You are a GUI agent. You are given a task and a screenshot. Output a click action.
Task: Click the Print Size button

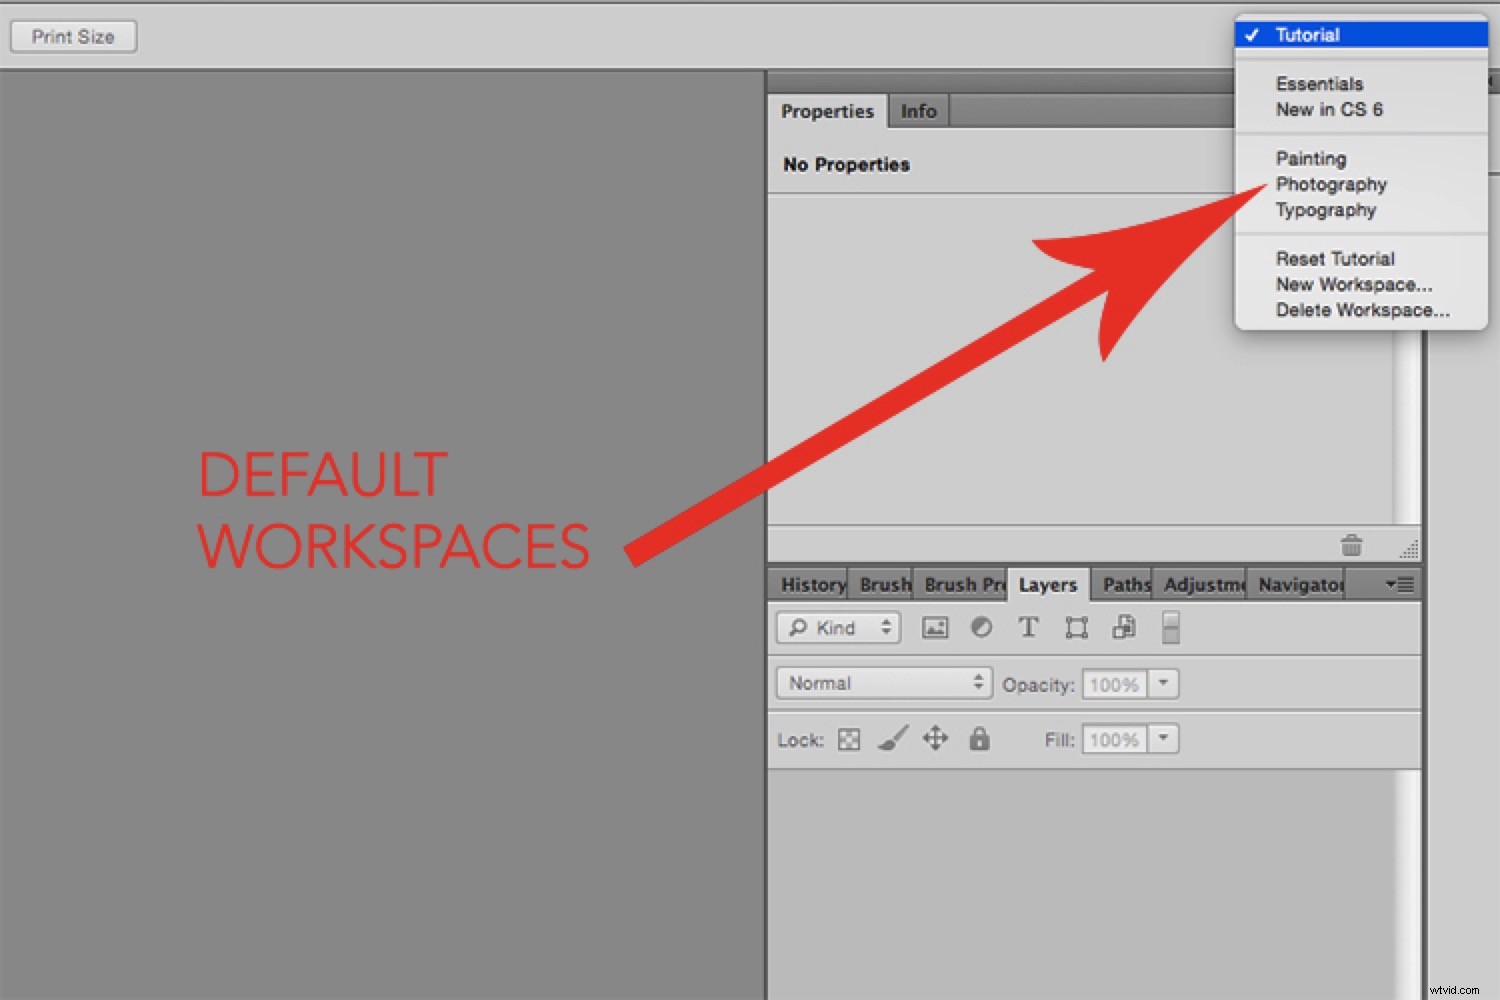coord(72,36)
